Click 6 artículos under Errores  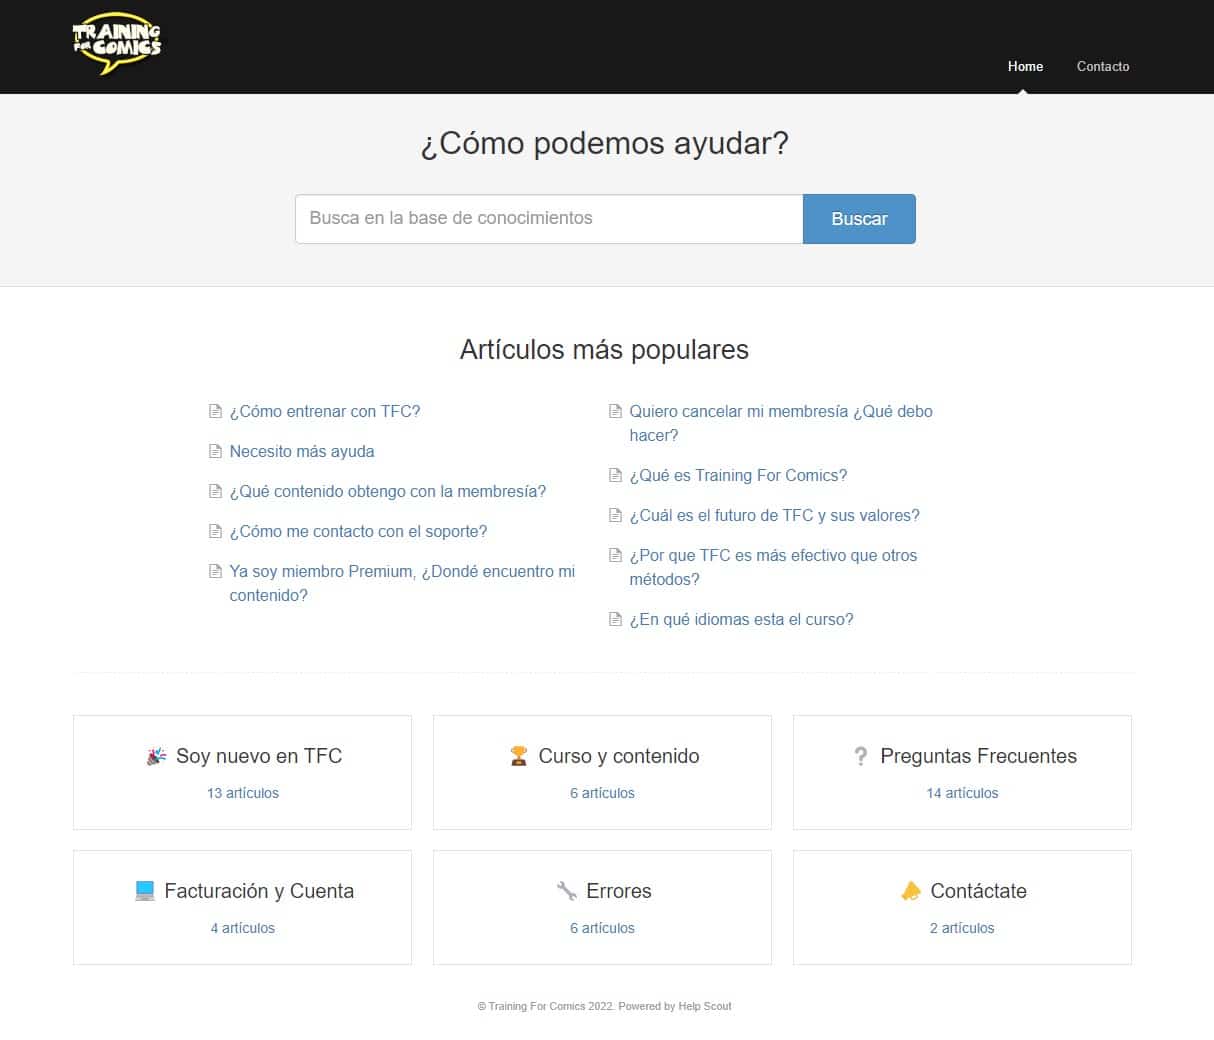click(x=602, y=928)
